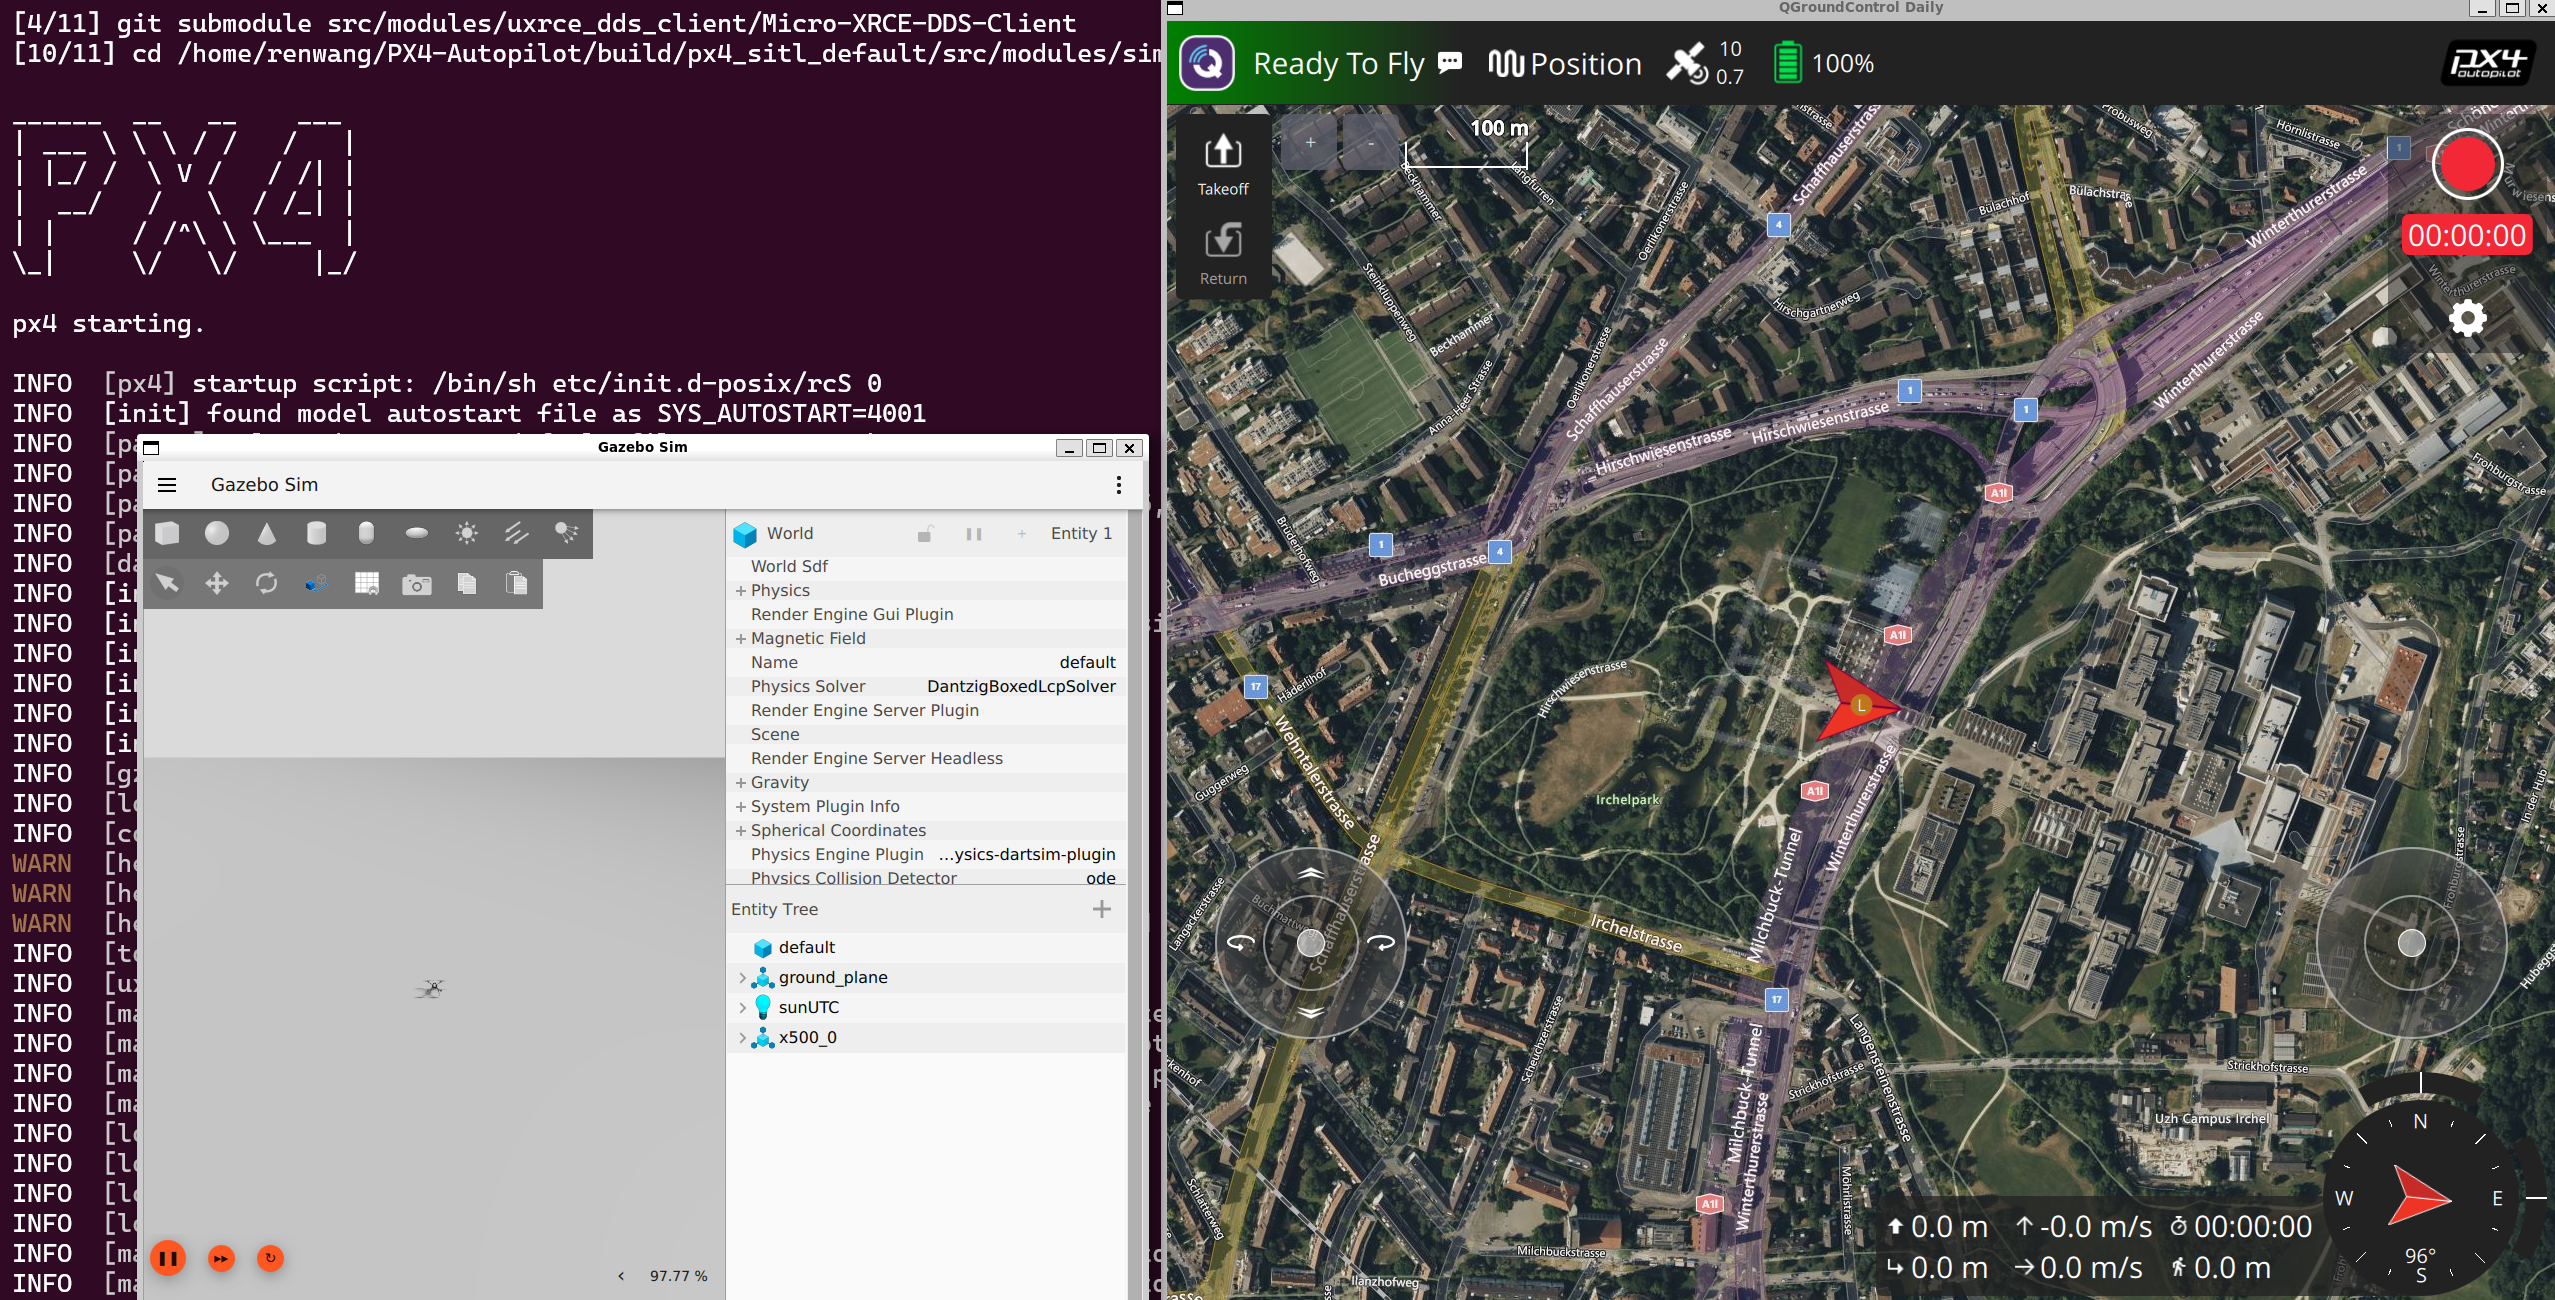Show vehicle messages speech bubble icon
Screen dimensions: 2555x1300
(x=1450, y=63)
